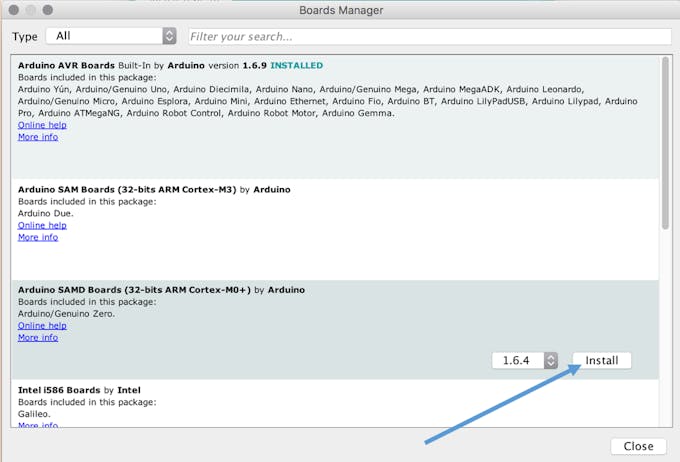Image resolution: width=680 pixels, height=462 pixels.
Task: Click the Filter your search field
Action: 430,36
